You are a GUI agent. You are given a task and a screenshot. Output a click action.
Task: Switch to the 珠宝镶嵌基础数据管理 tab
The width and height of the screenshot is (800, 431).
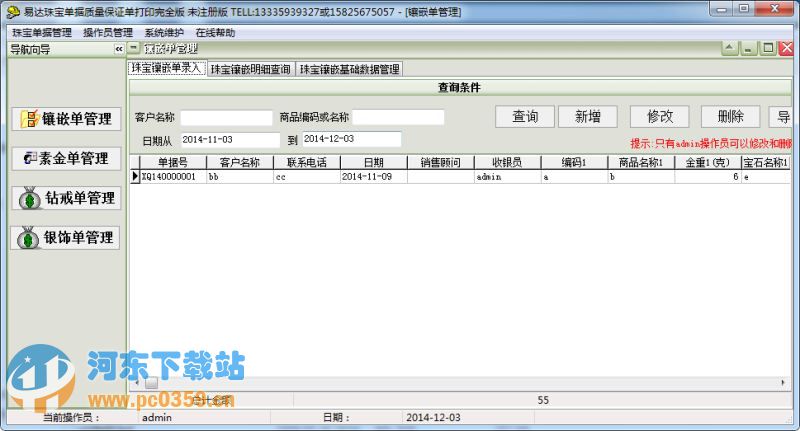pyautogui.click(x=349, y=69)
